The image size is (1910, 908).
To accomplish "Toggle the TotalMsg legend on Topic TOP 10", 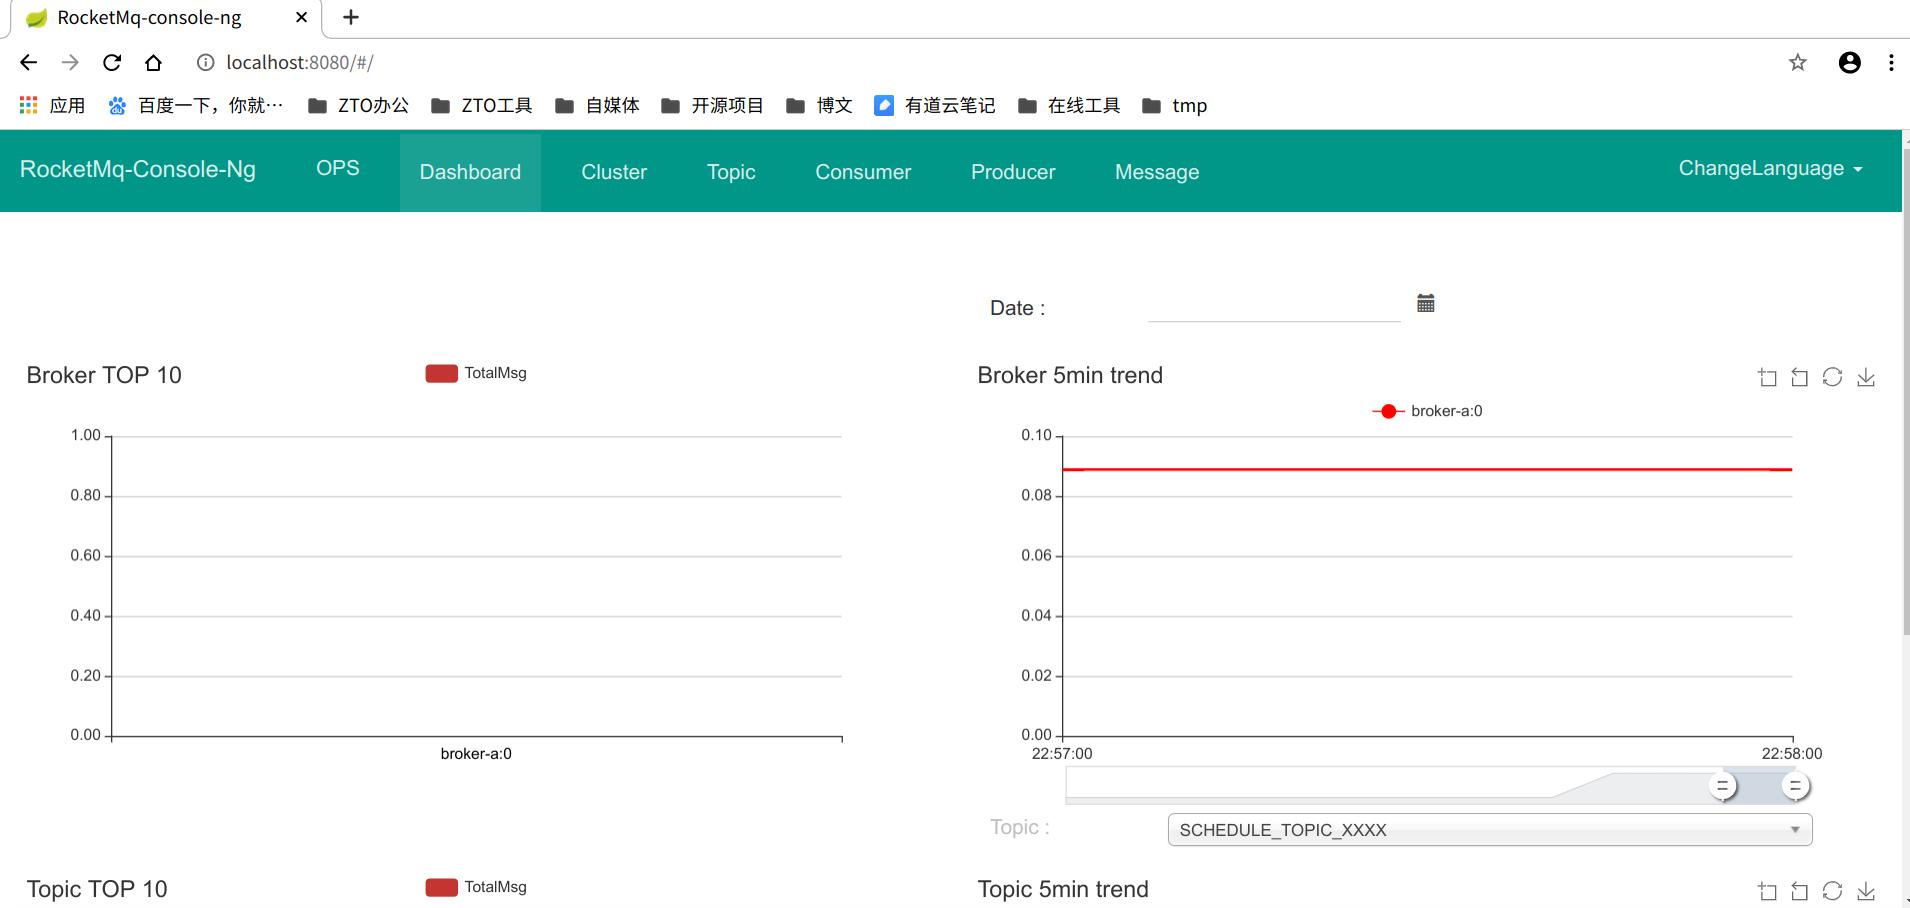I will 476,886.
